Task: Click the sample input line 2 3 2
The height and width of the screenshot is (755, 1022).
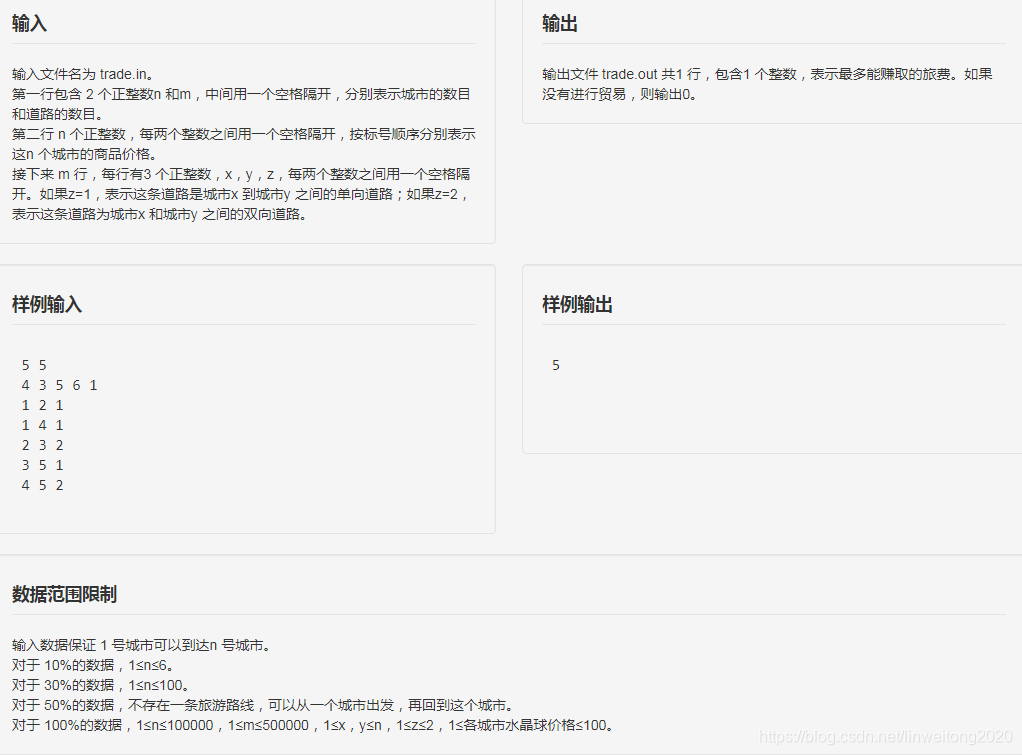Action: (40, 444)
